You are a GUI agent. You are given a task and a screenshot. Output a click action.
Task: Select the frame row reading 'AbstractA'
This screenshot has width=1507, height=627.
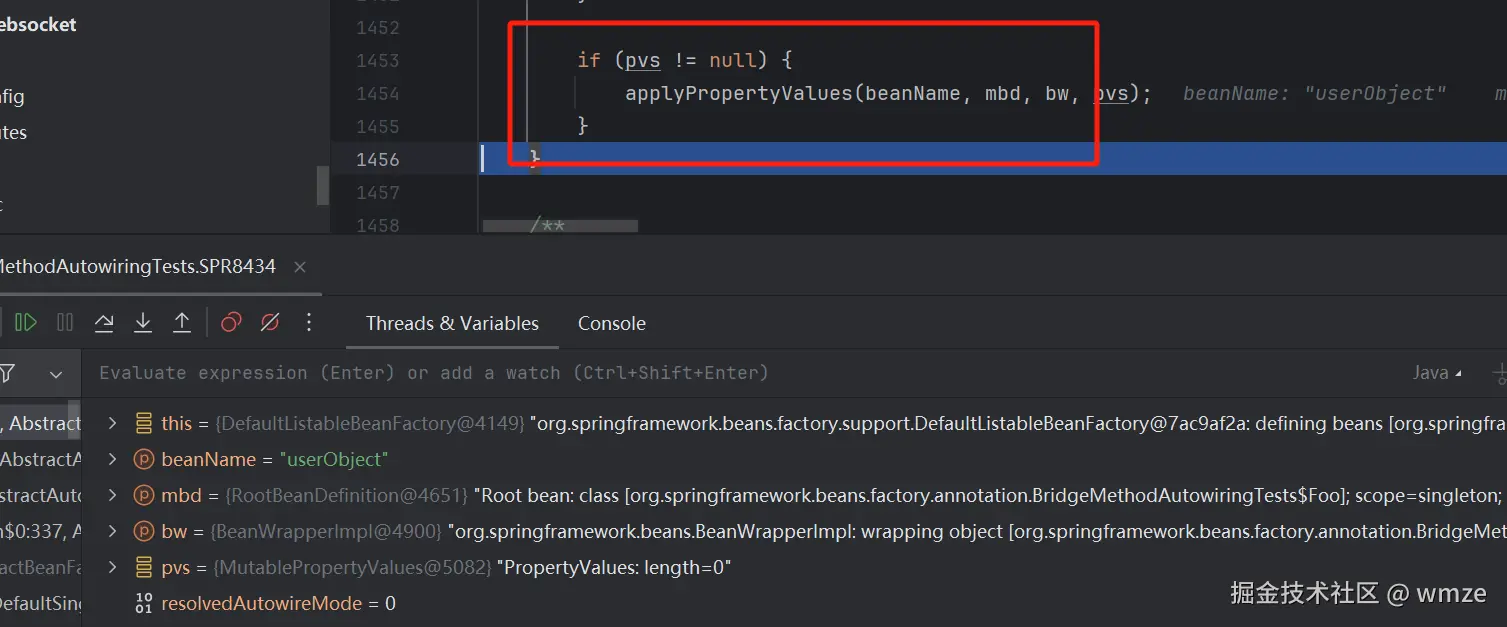(x=41, y=459)
